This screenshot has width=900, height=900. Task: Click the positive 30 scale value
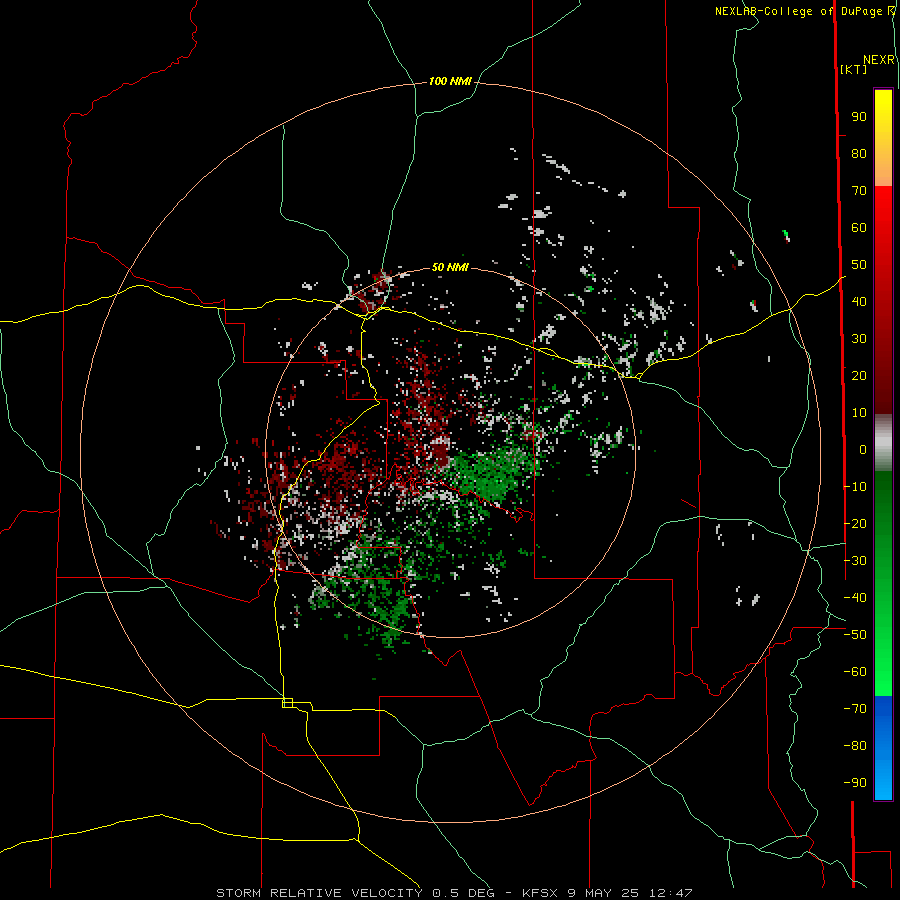[x=859, y=339]
